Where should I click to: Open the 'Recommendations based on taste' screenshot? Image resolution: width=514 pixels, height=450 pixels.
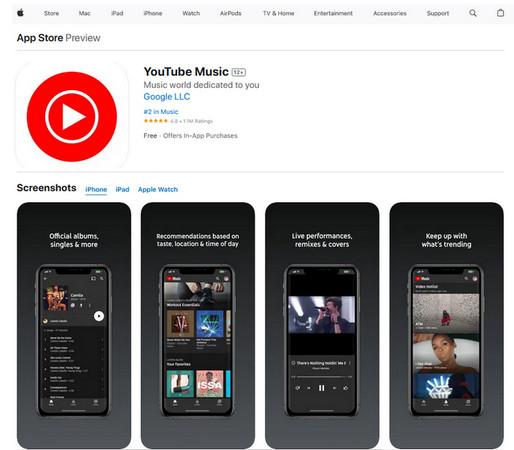[x=198, y=326]
